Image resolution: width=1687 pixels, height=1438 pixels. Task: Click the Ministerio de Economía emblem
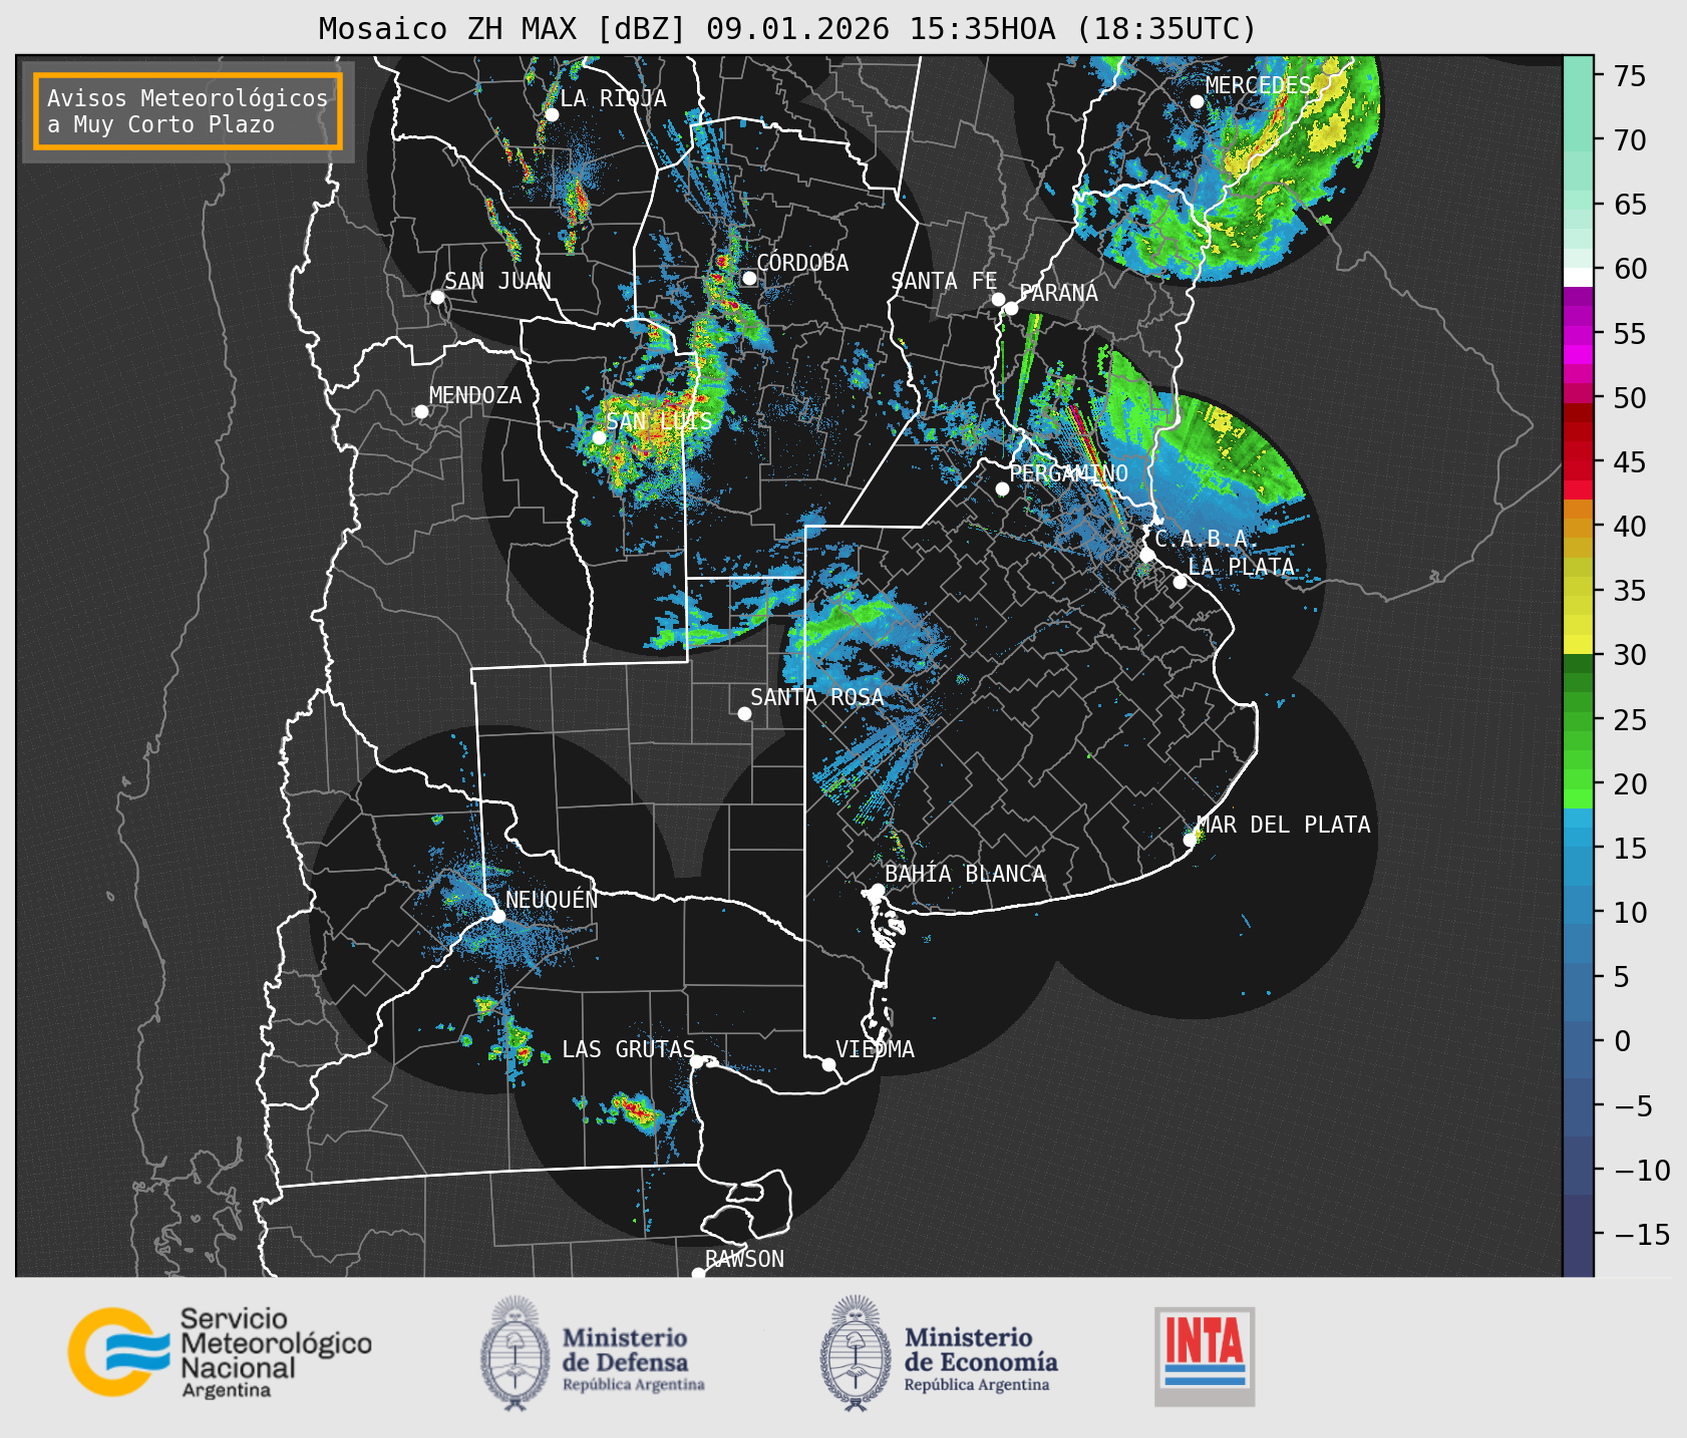[855, 1354]
